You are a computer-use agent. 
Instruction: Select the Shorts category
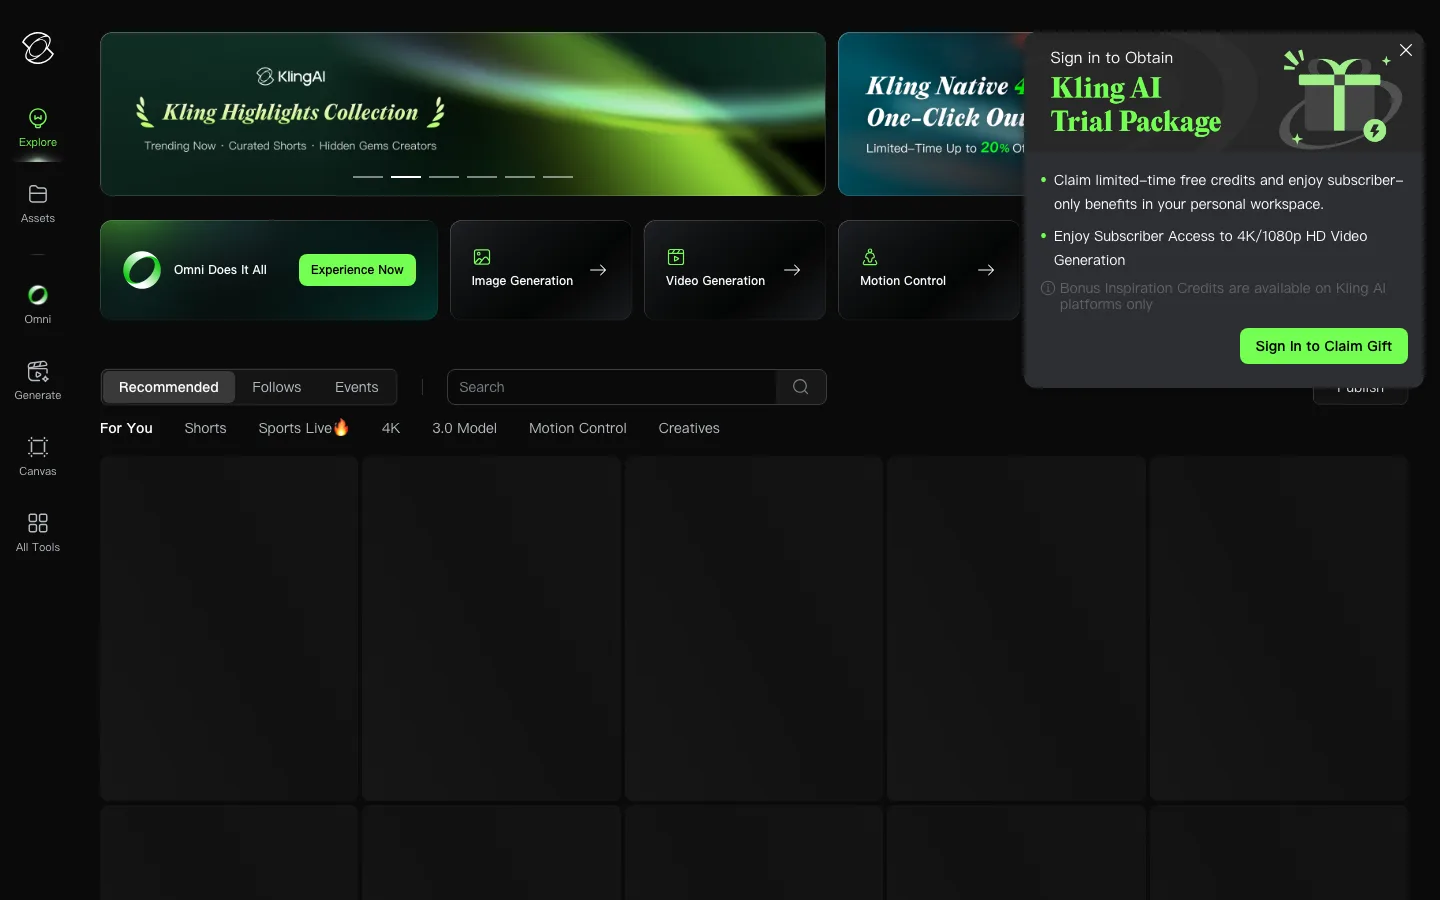[205, 428]
